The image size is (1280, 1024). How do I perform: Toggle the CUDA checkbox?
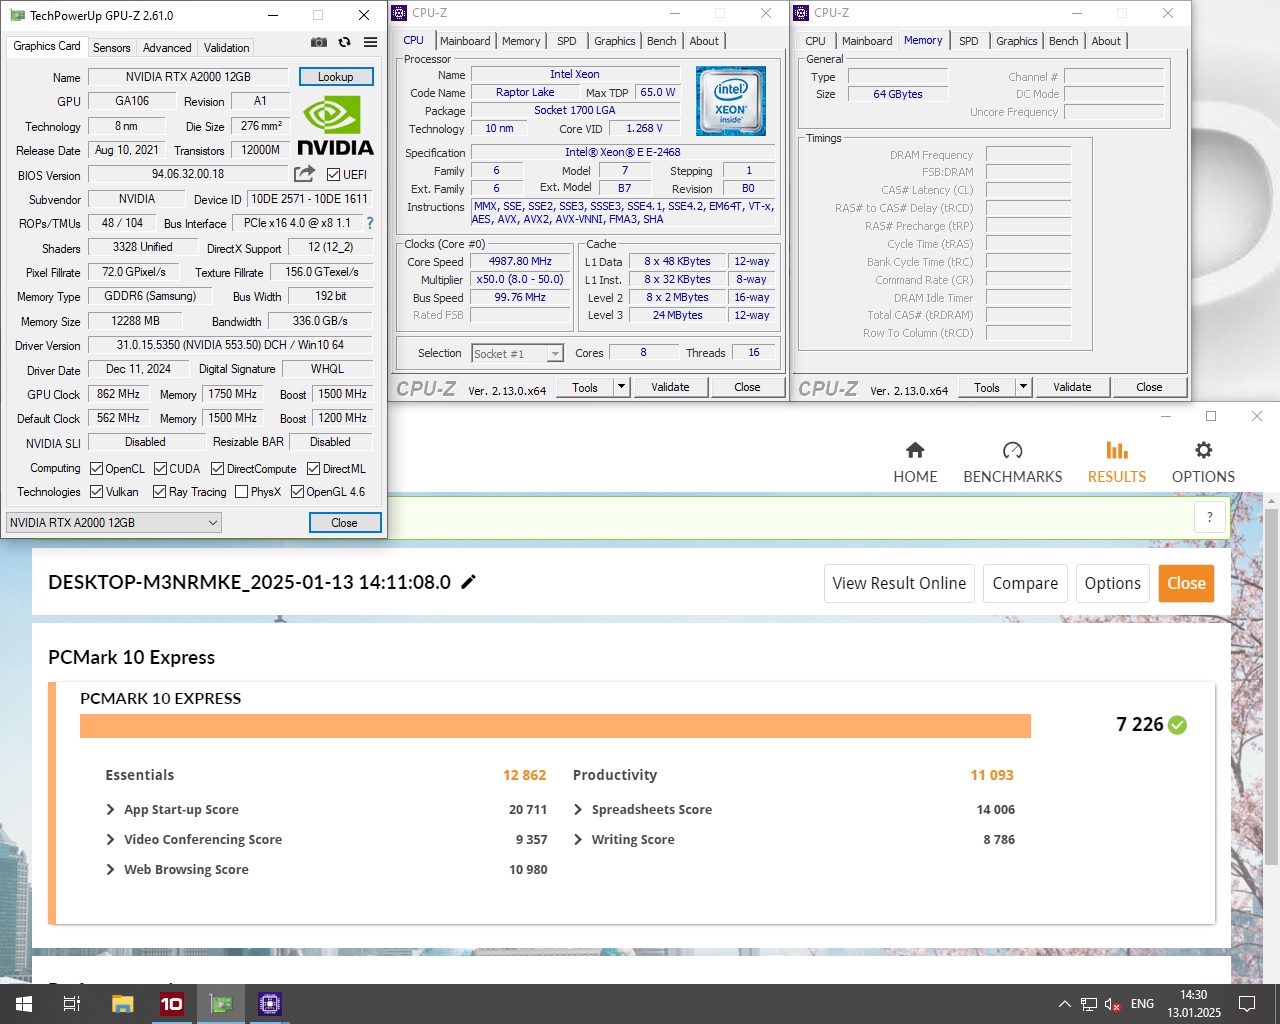point(160,468)
